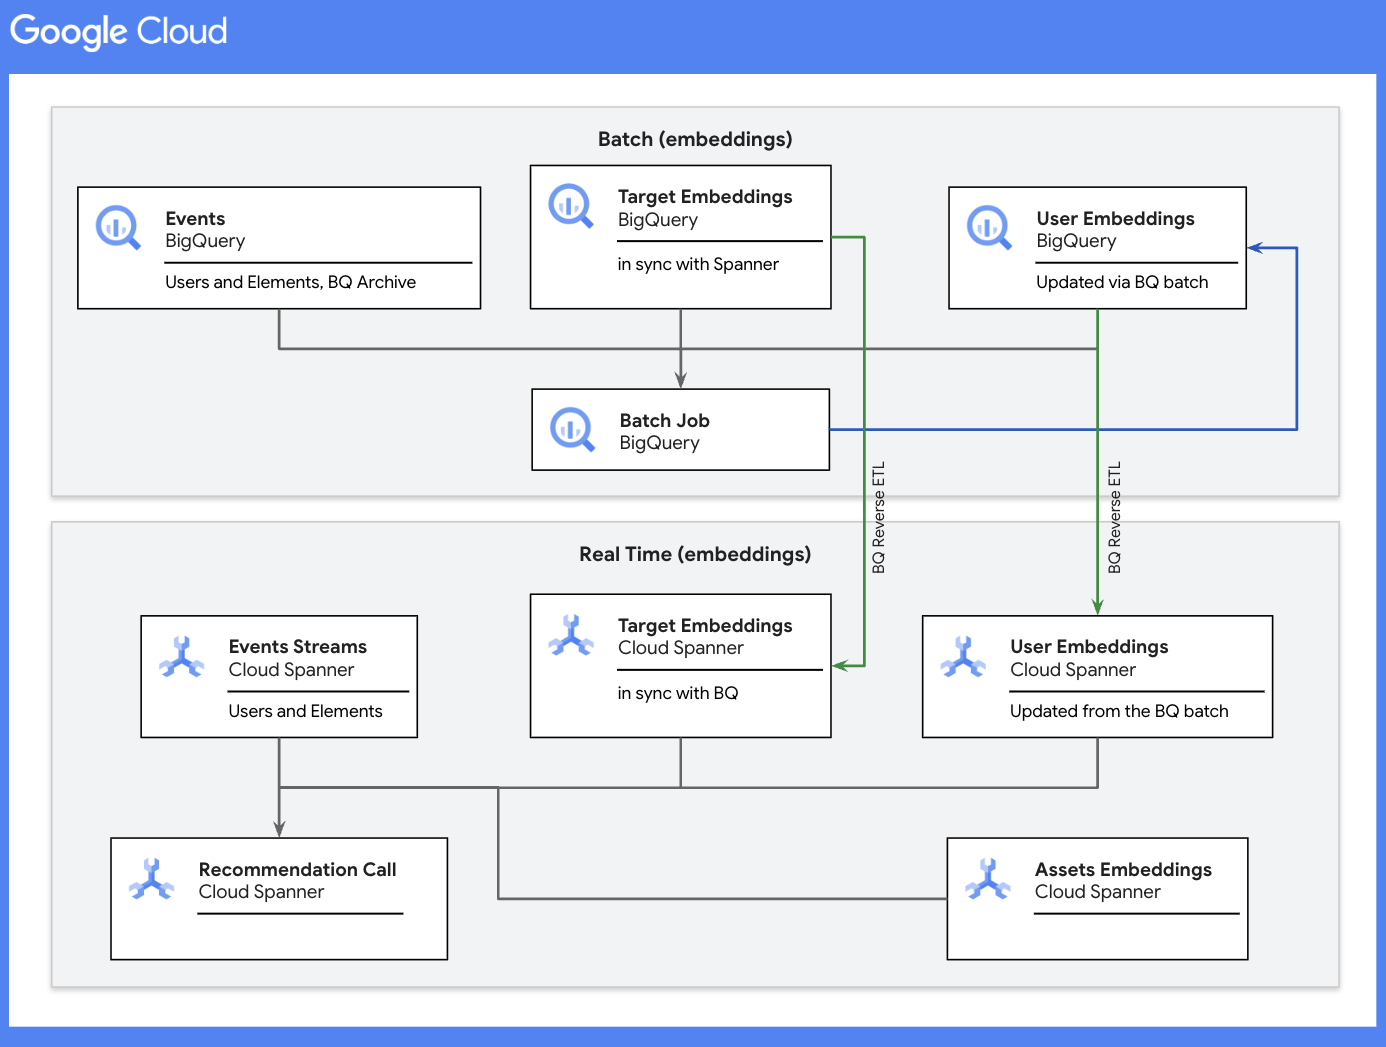This screenshot has width=1386, height=1047.
Task: Click Spanner icon beside 'Updated from the BQ batch'
Action: [963, 657]
